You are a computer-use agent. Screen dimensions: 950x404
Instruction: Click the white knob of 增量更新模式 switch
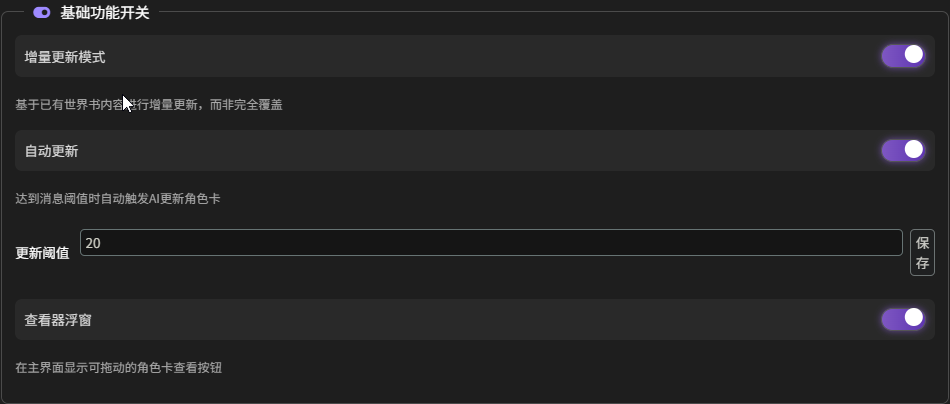913,55
